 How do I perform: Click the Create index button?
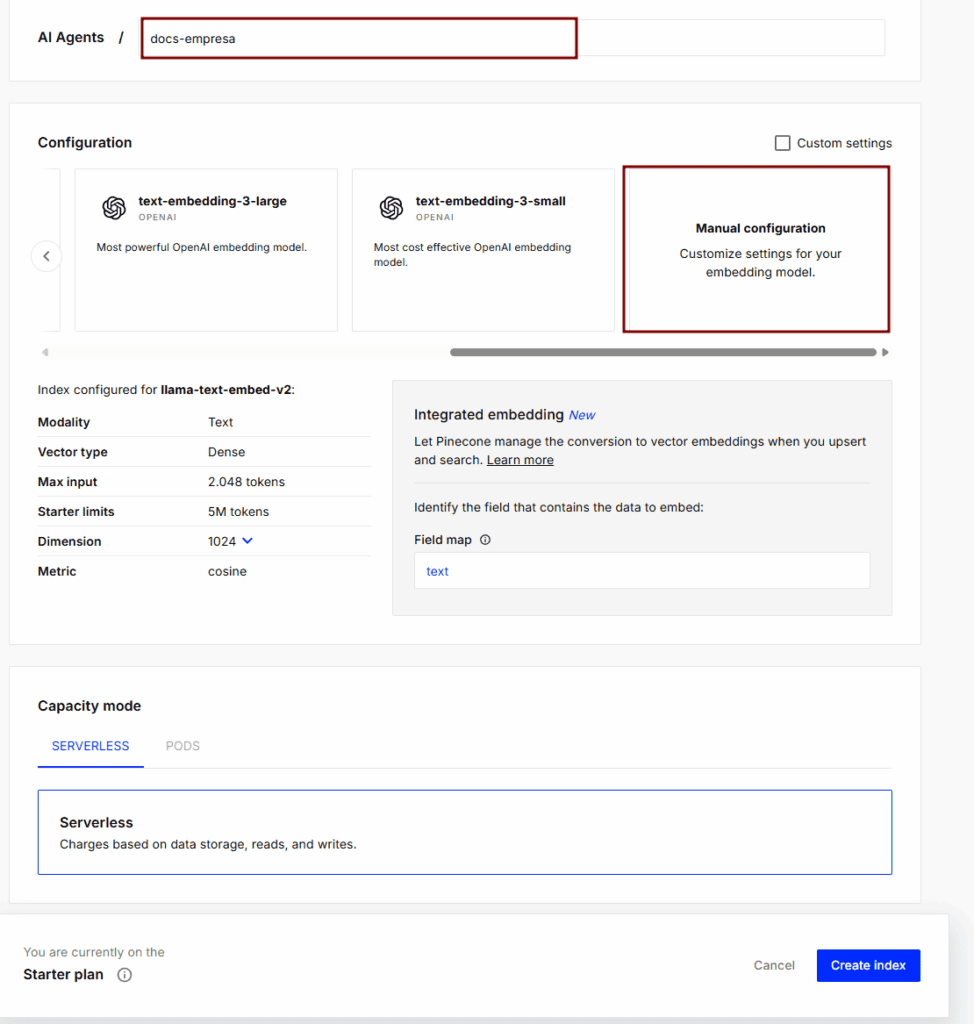(868, 965)
